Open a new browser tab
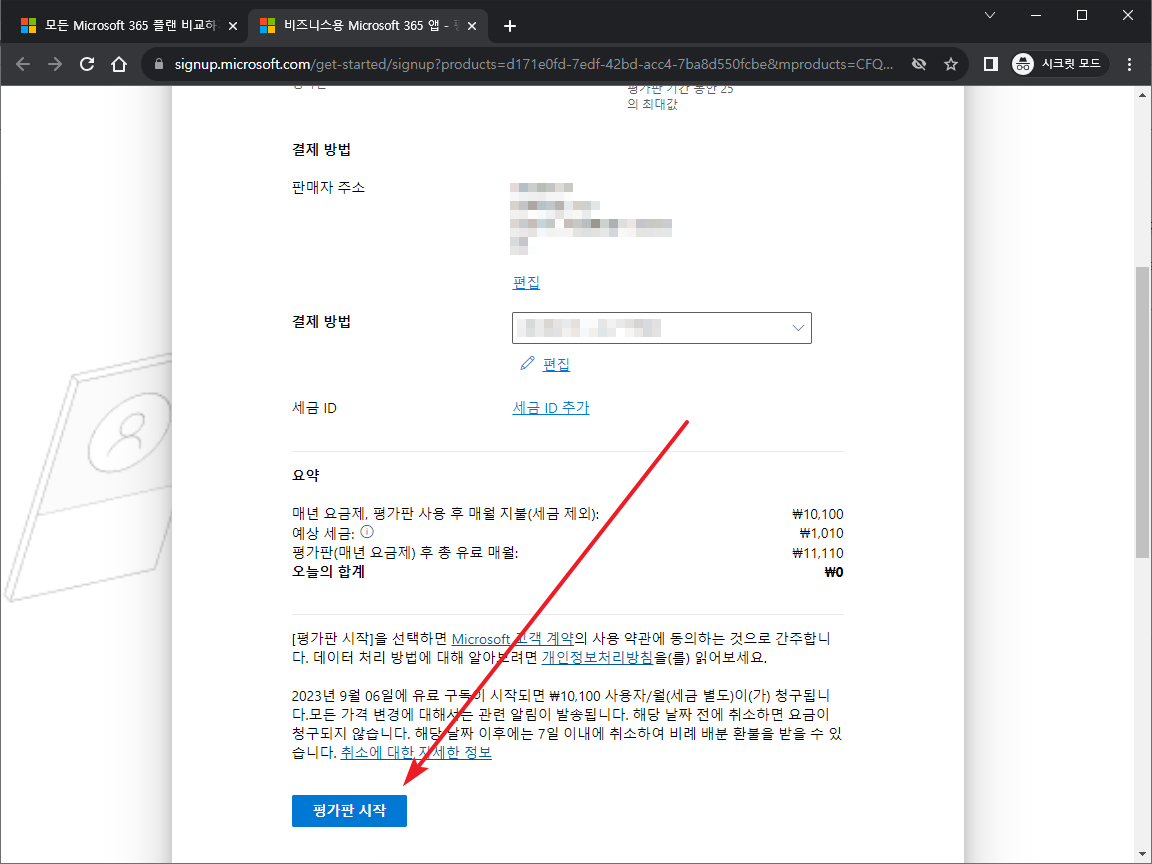1152x864 pixels. 510,26
